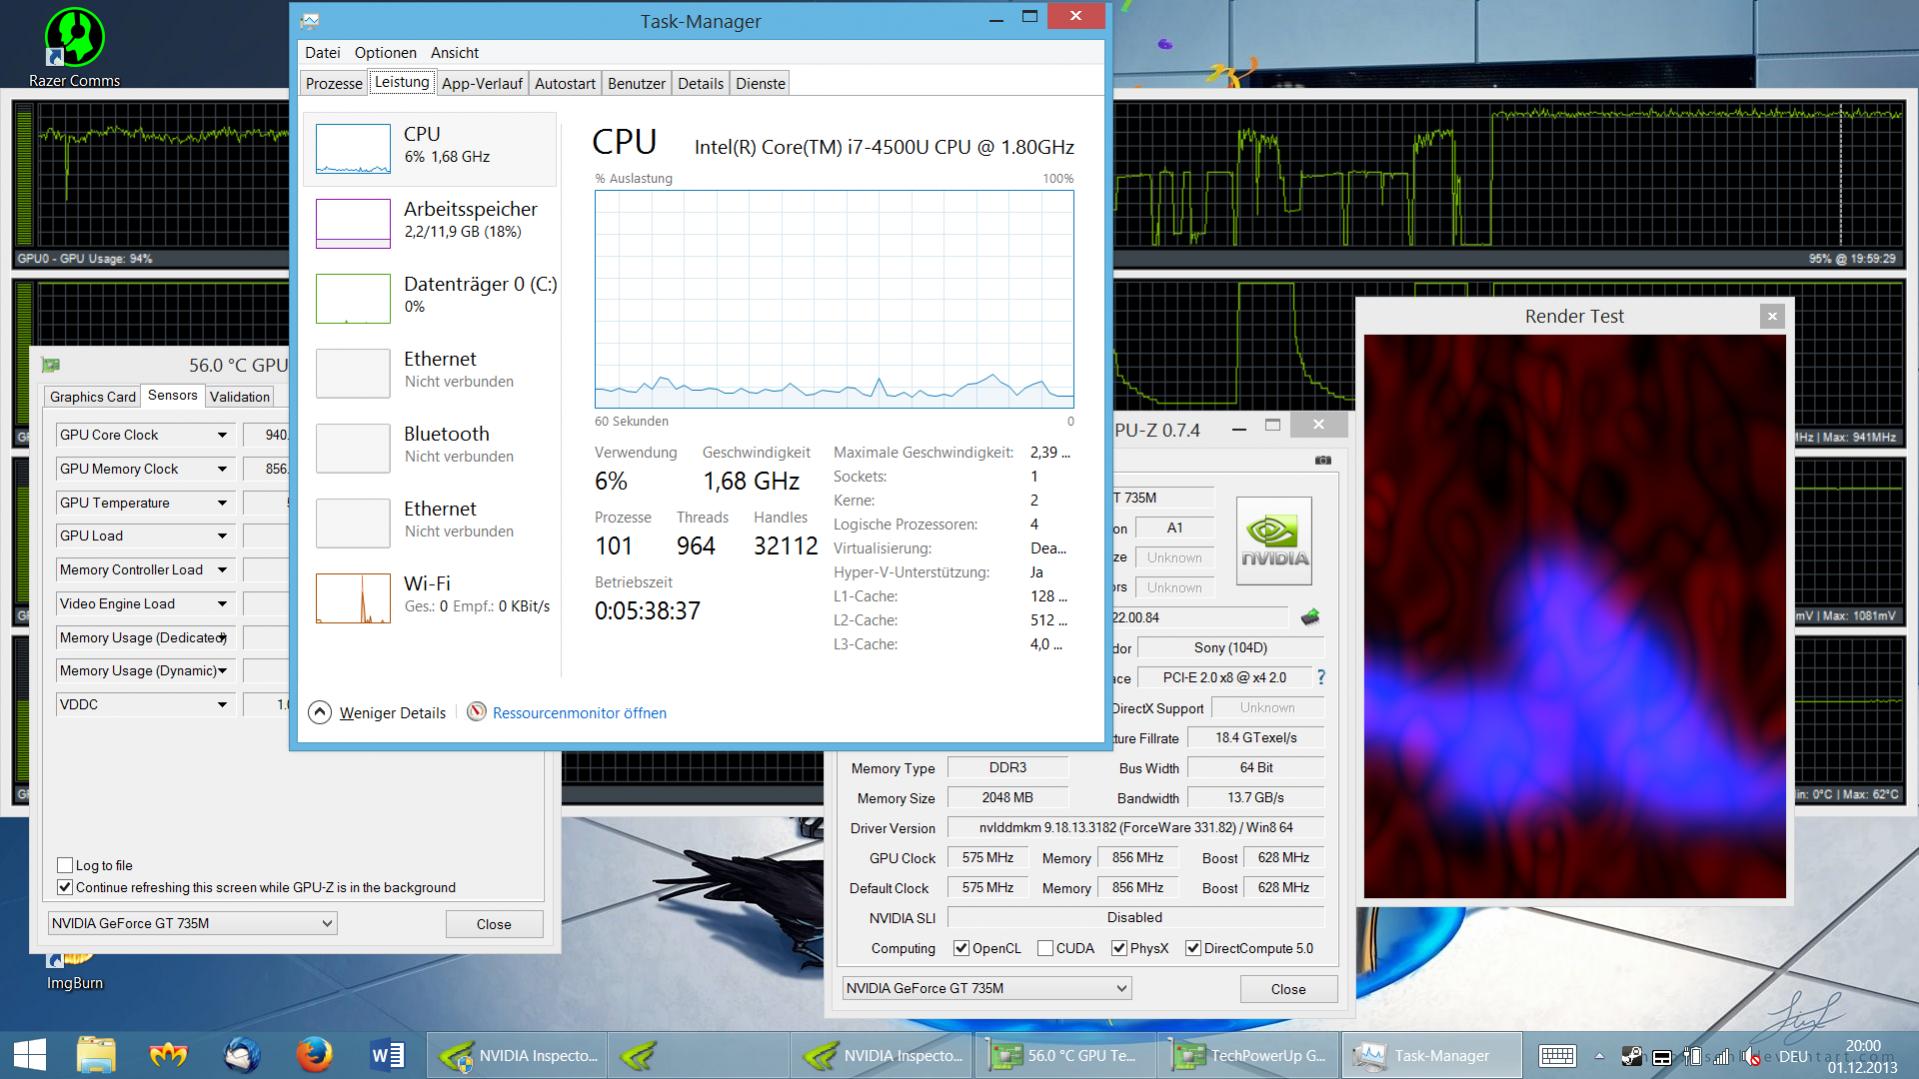Click GPU-Z sensors window title icon
1919x1079 pixels.
pos(50,365)
